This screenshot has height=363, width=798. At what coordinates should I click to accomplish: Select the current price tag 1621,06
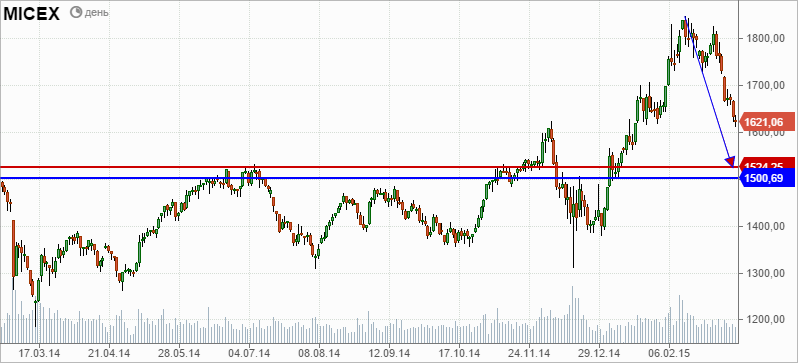tap(767, 122)
